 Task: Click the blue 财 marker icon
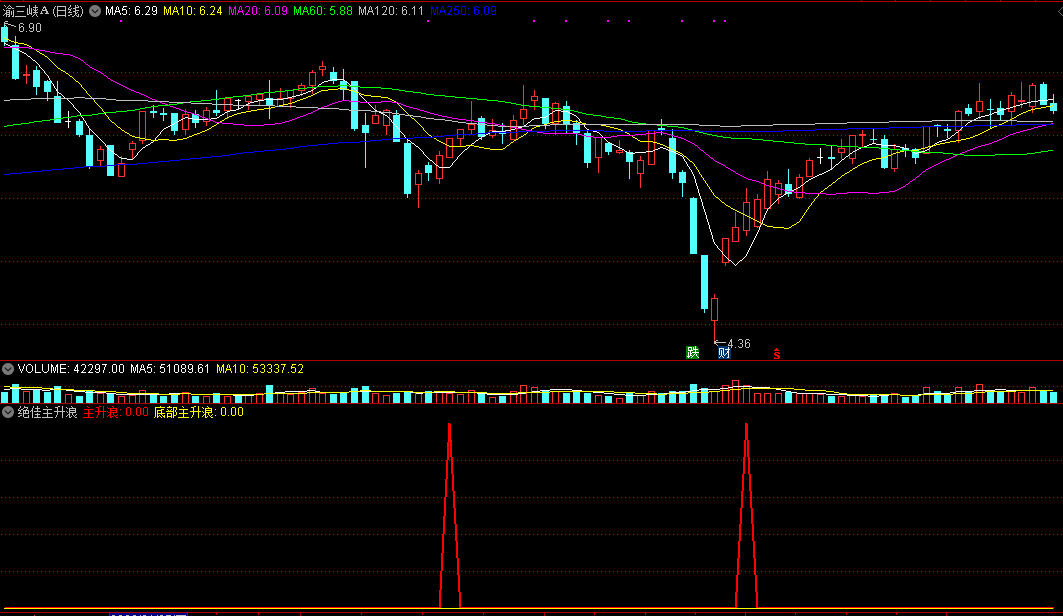pos(724,352)
